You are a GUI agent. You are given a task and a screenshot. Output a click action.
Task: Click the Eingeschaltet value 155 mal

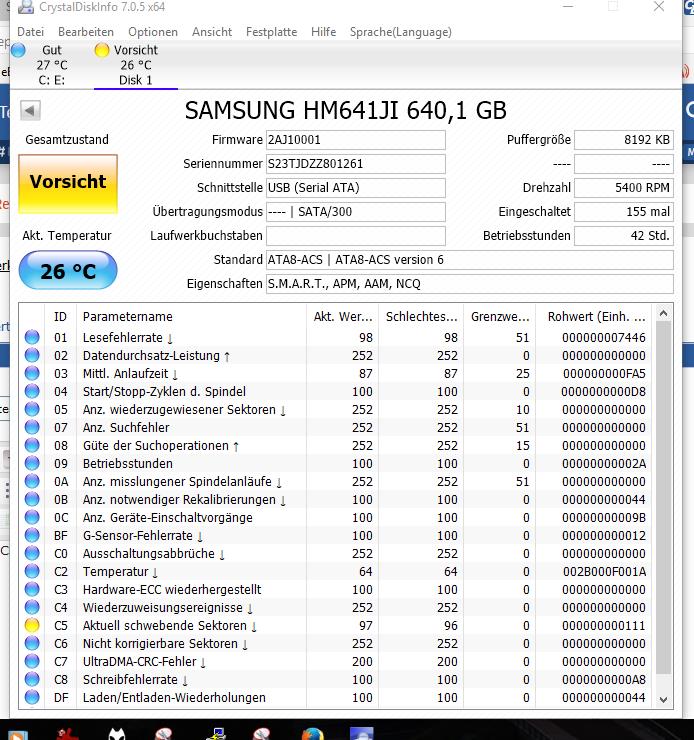[624, 212]
